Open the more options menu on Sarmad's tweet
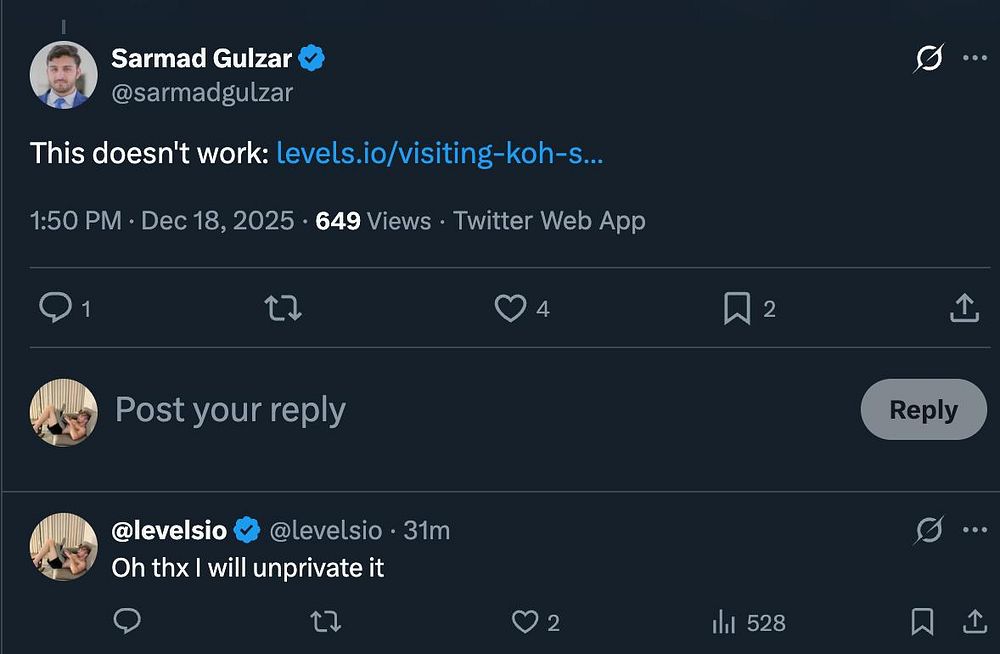Screen dimensions: 1000x654 (x=974, y=59)
